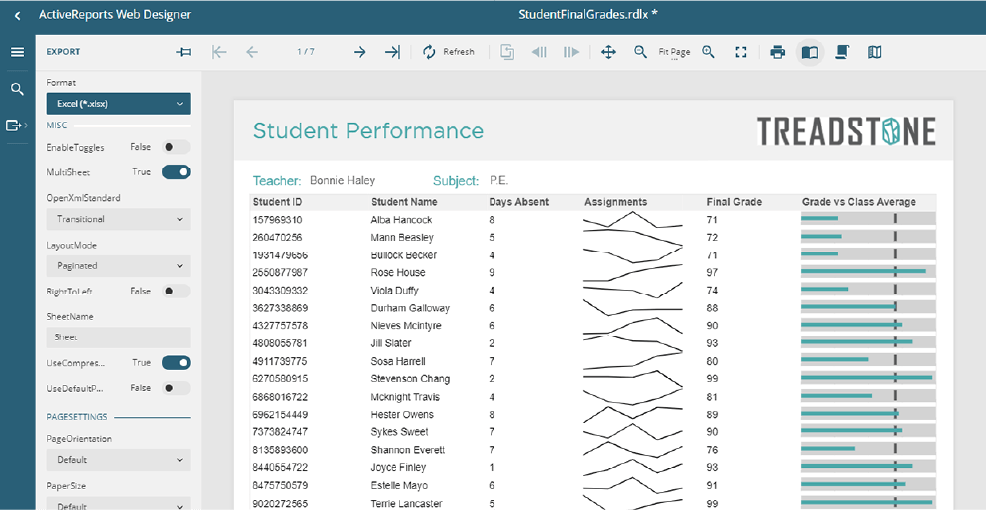Click the SheetName input field
This screenshot has width=987, height=510.
(118, 337)
